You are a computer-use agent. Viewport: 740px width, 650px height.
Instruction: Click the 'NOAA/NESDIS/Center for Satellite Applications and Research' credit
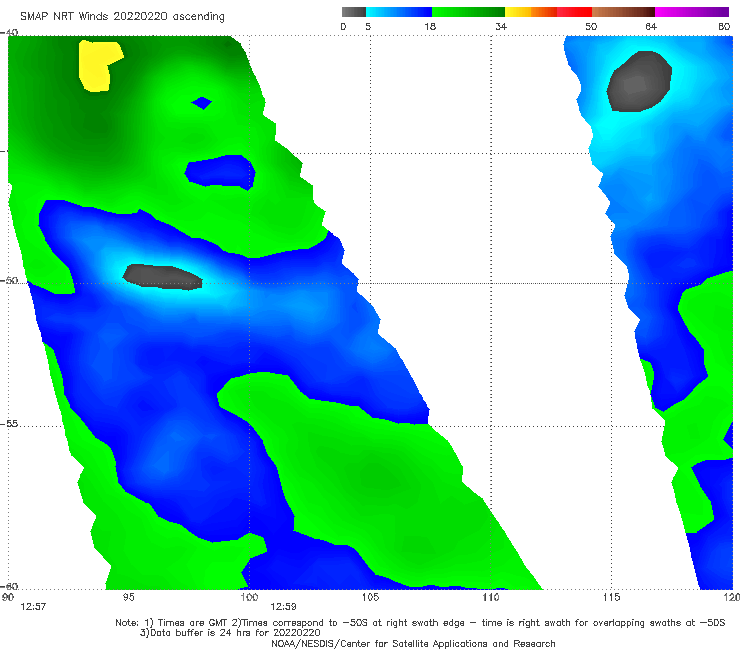pyautogui.click(x=413, y=643)
